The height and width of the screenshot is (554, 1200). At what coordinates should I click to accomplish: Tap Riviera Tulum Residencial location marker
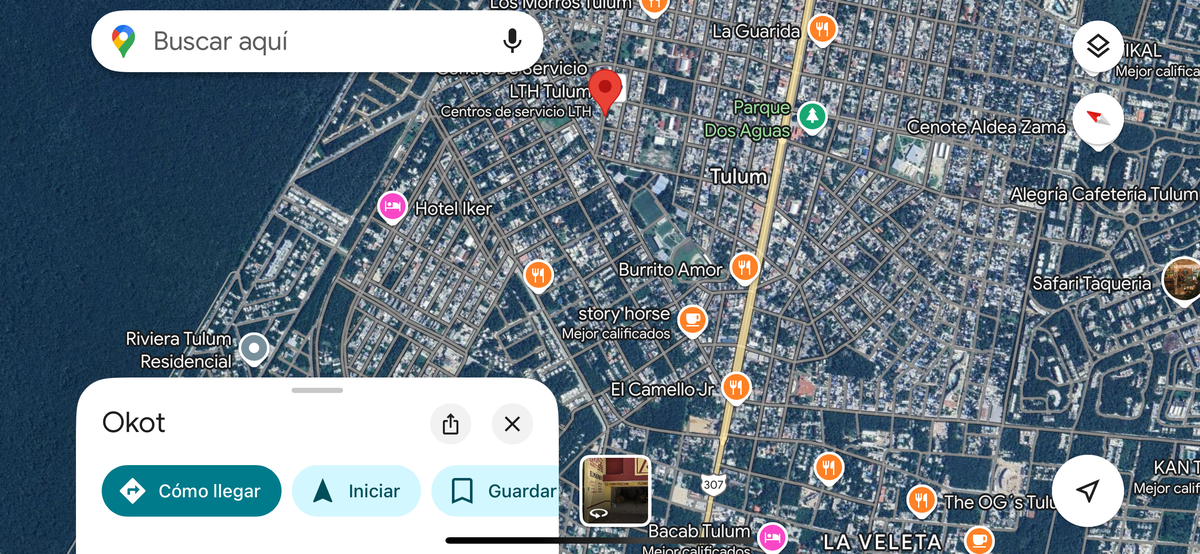tap(255, 348)
